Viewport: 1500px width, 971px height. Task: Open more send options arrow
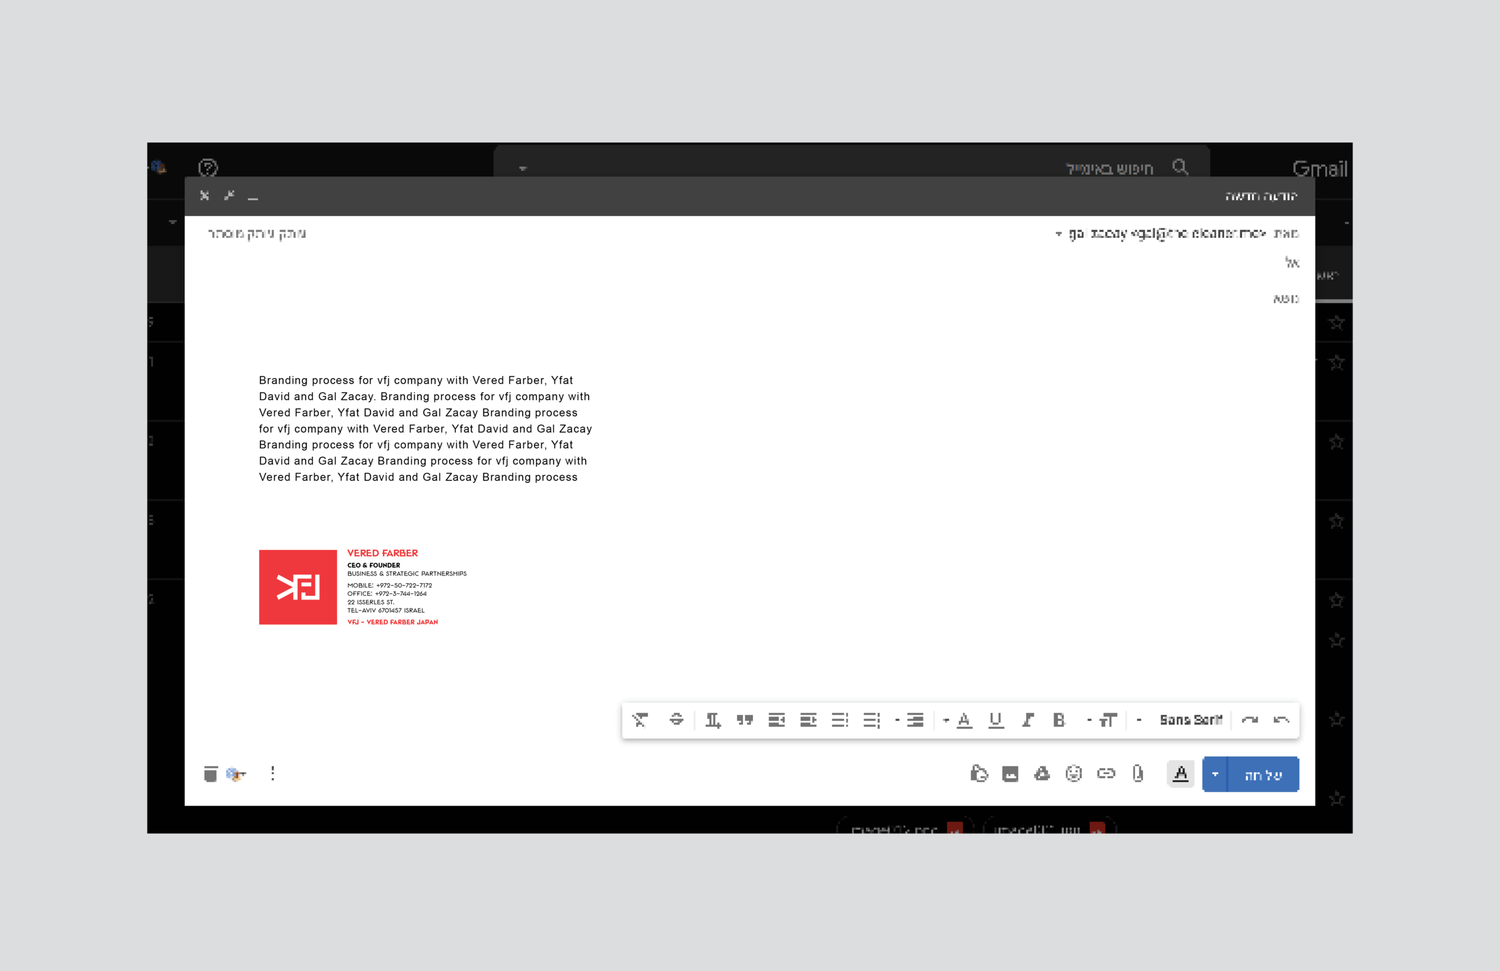click(1215, 774)
